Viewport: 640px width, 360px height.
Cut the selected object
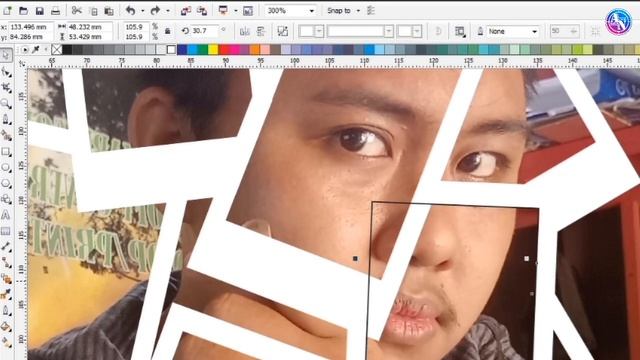76,11
